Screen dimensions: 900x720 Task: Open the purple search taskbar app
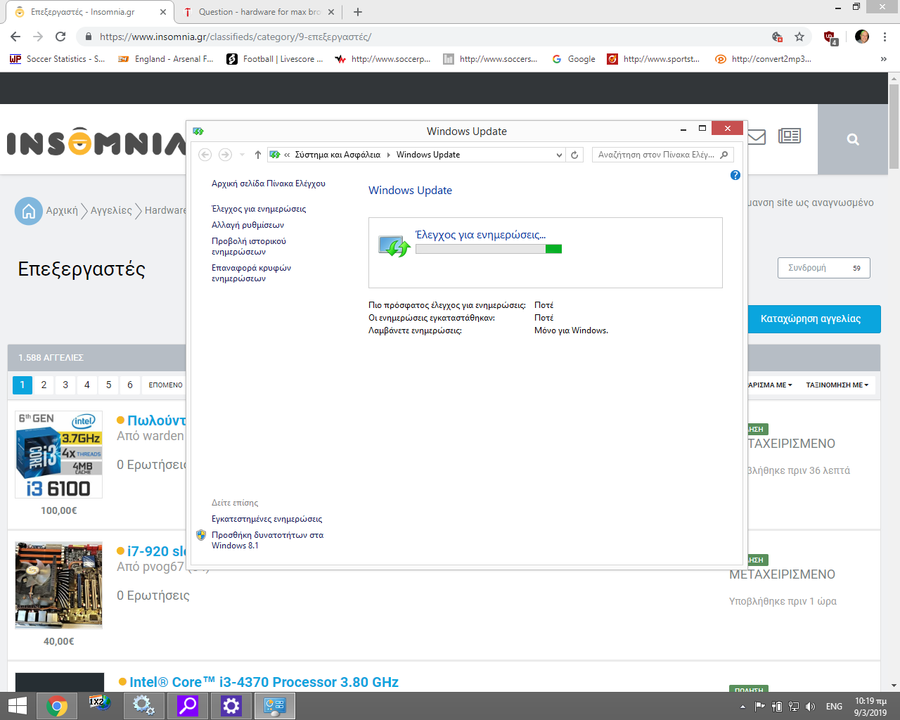187,706
